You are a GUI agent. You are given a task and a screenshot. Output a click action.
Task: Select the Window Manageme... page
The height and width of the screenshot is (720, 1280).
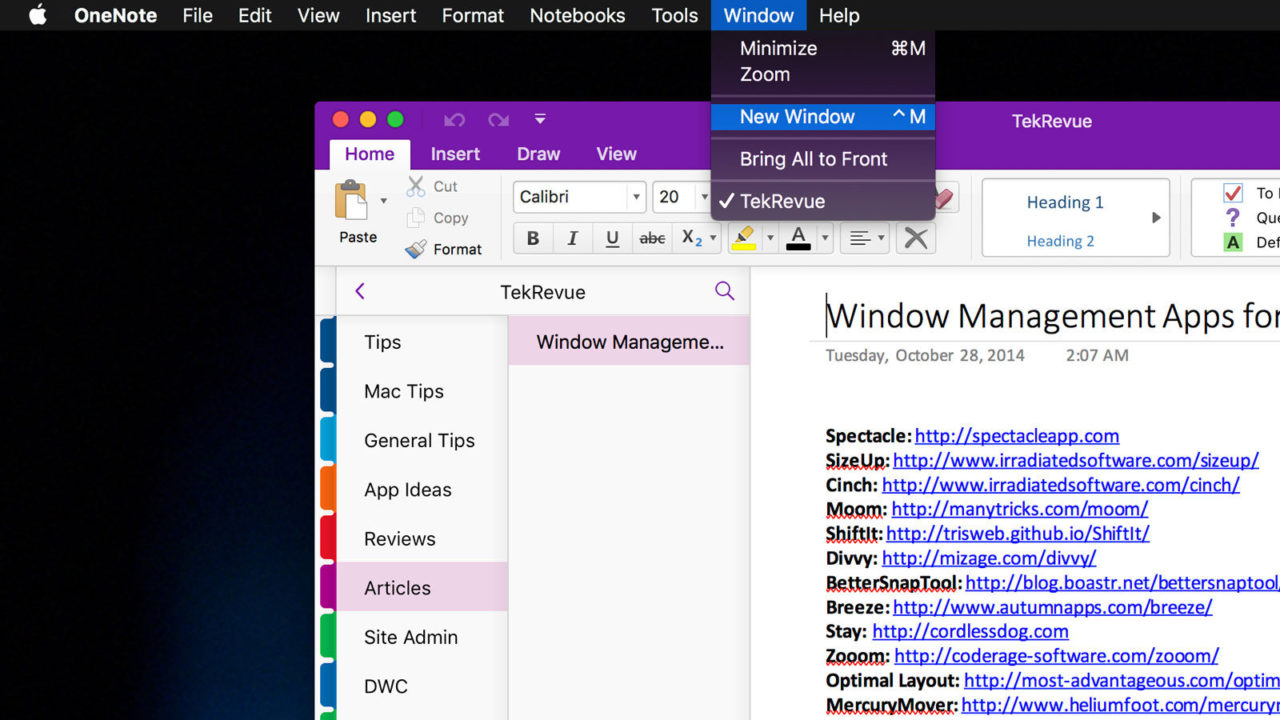point(629,342)
